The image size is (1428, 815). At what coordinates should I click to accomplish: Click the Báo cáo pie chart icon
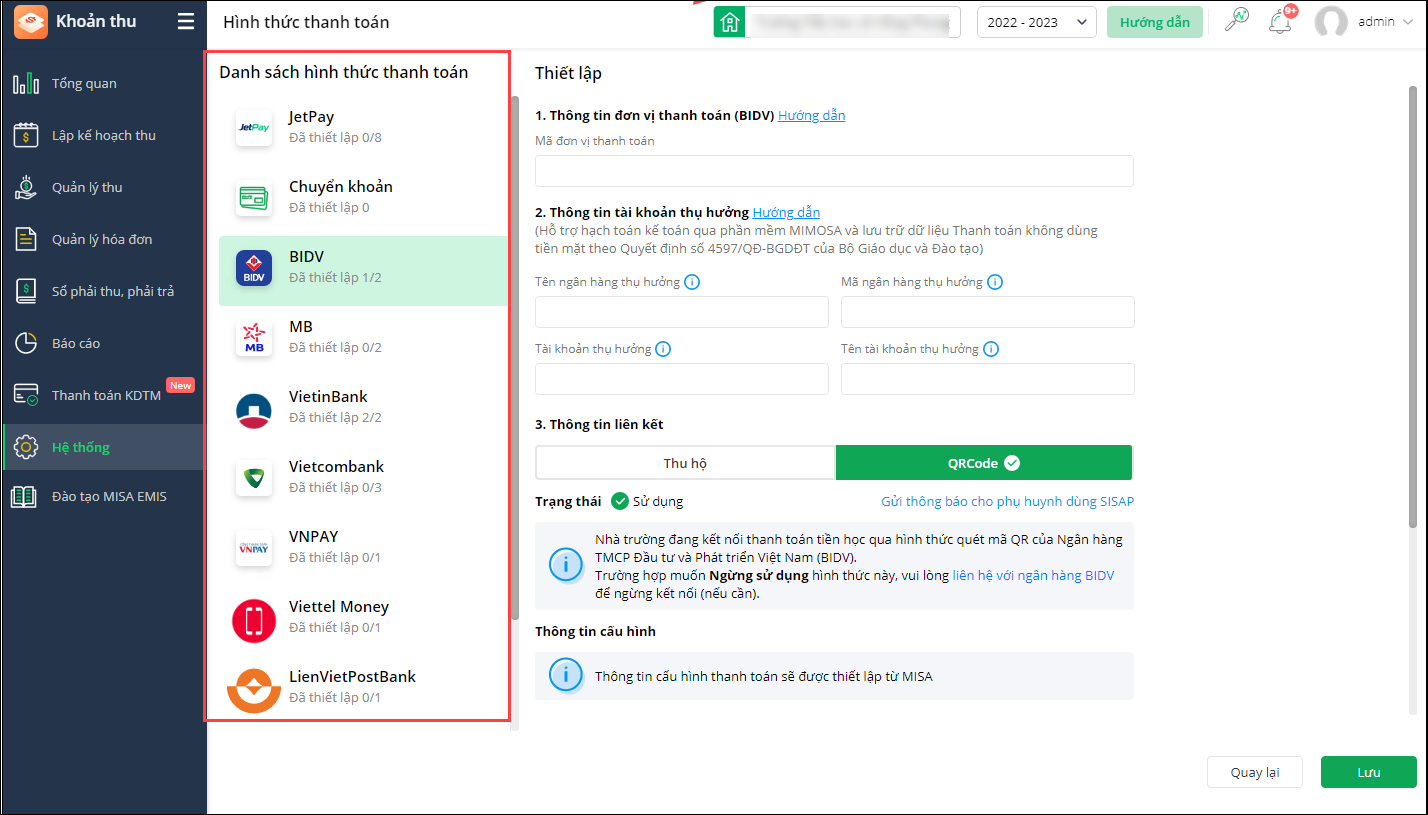[x=26, y=343]
